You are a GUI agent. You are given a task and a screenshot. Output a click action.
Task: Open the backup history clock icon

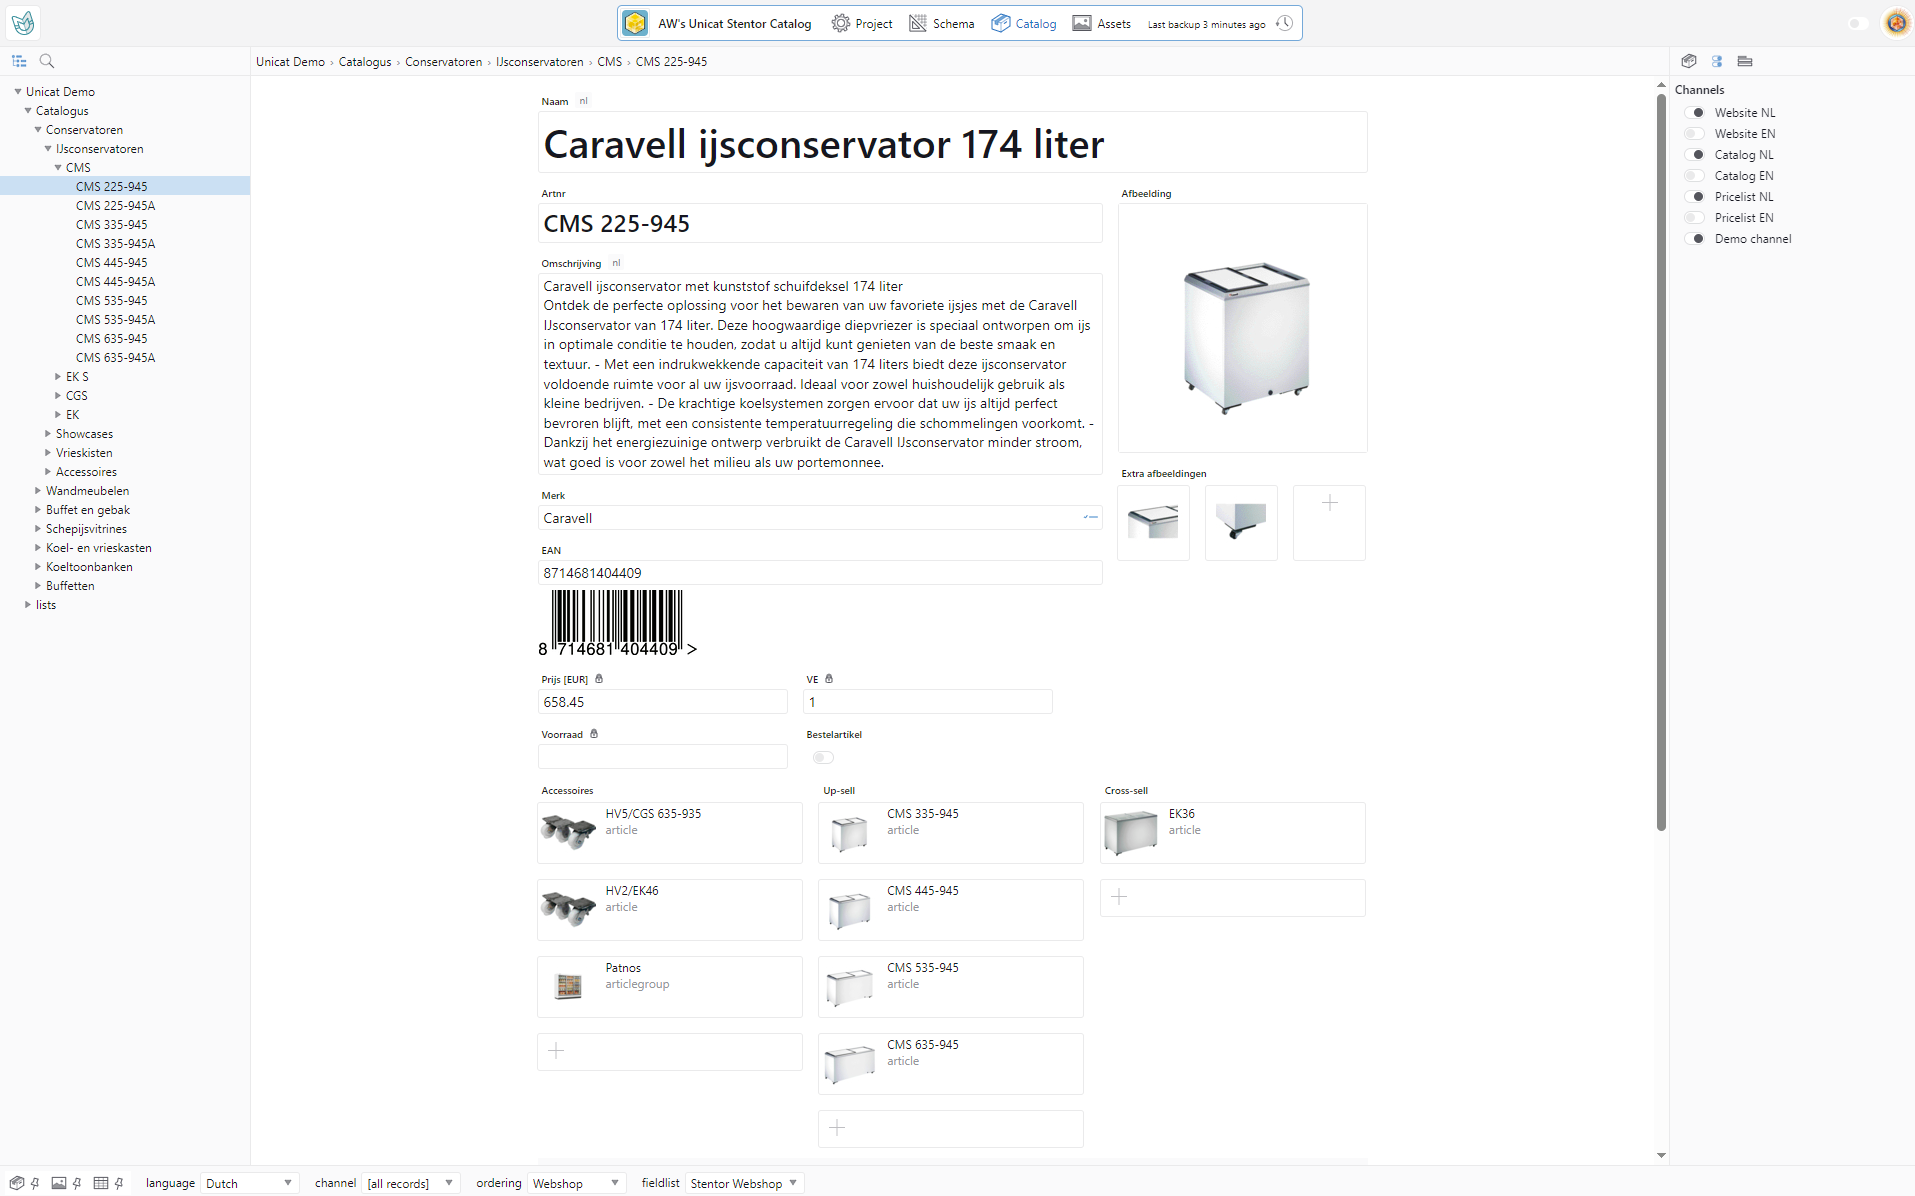[x=1285, y=23]
